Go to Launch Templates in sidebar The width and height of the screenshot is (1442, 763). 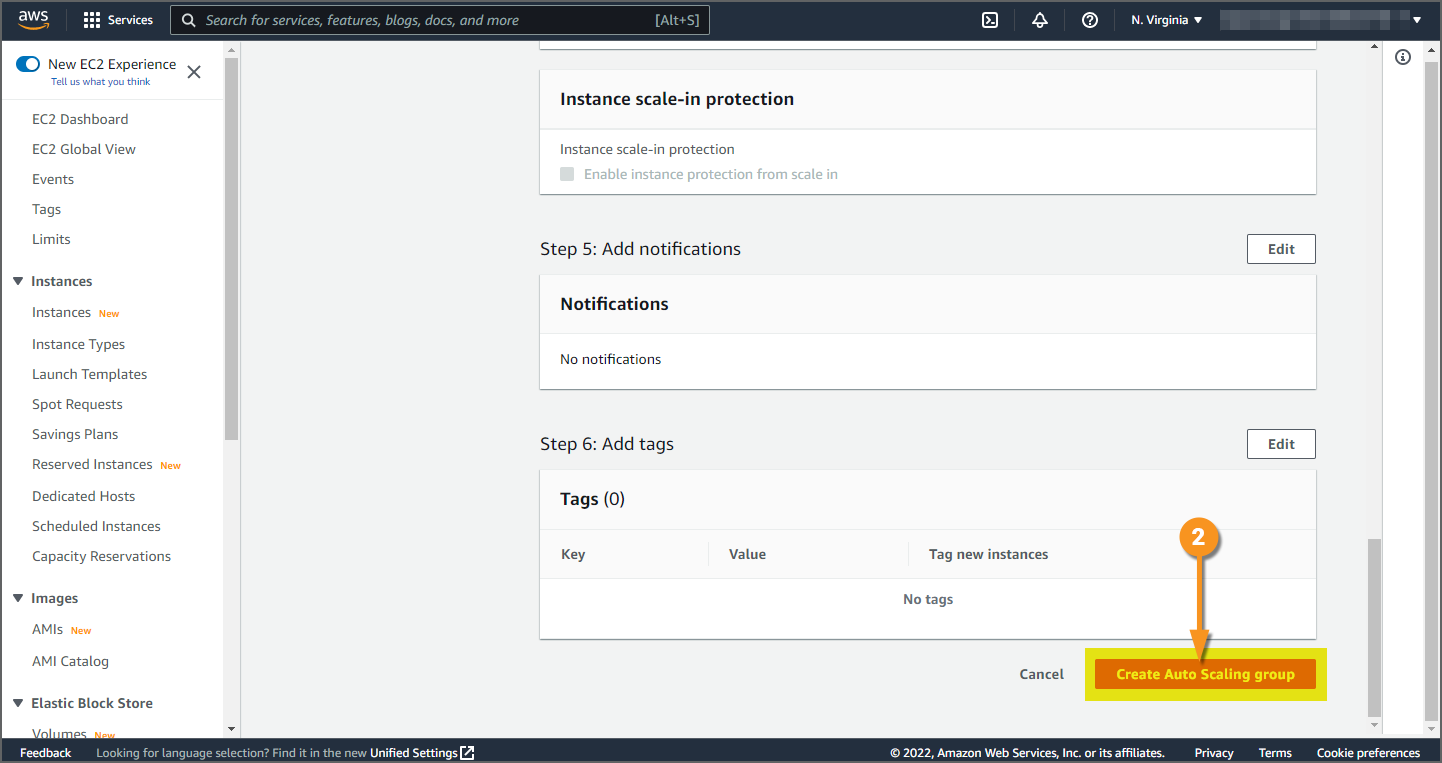pos(89,374)
